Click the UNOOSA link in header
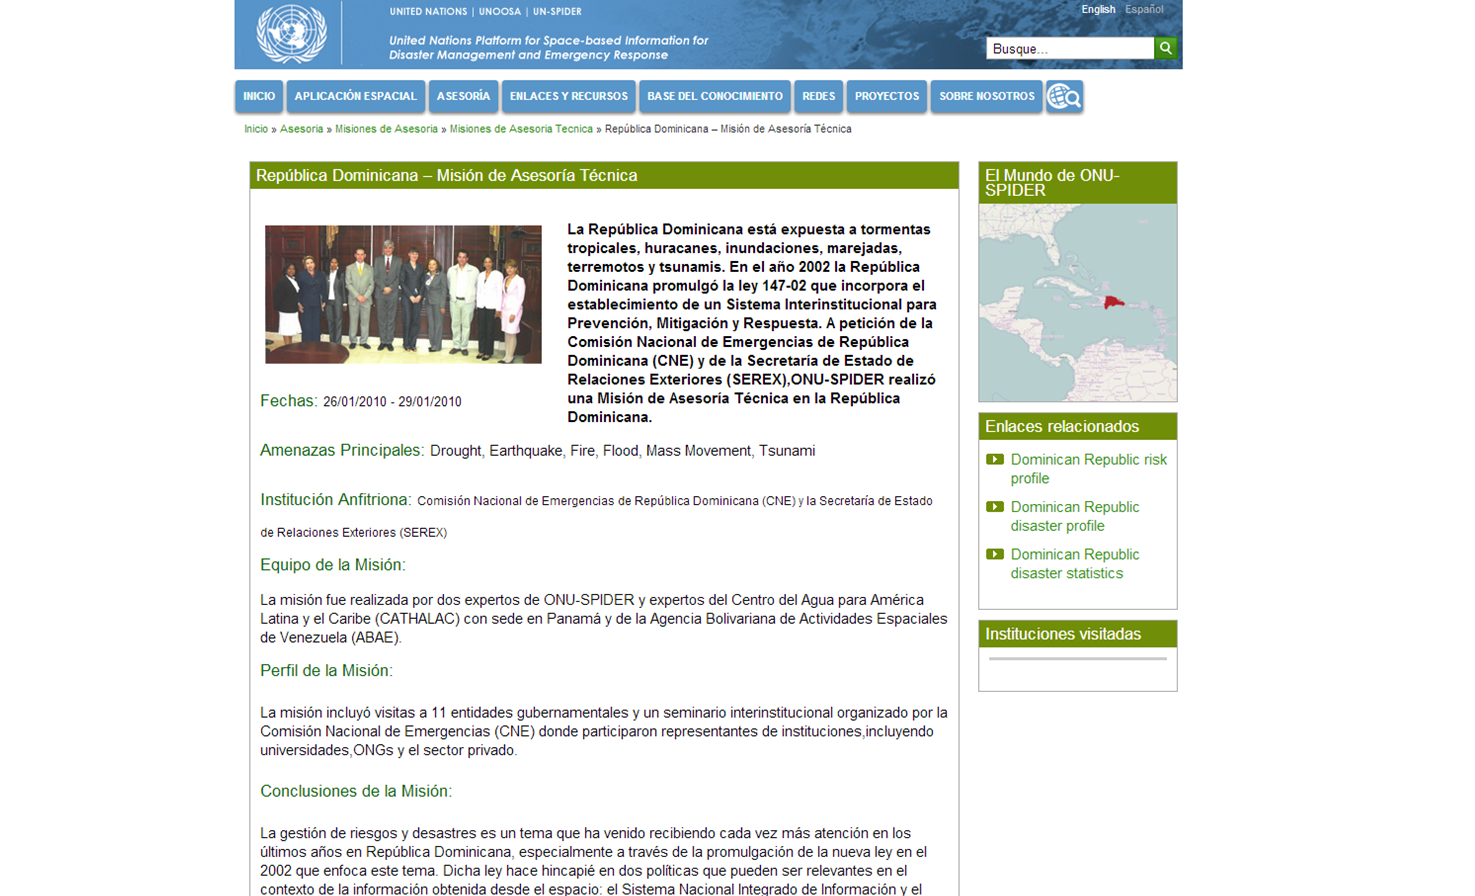This screenshot has width=1475, height=896. pos(500,12)
